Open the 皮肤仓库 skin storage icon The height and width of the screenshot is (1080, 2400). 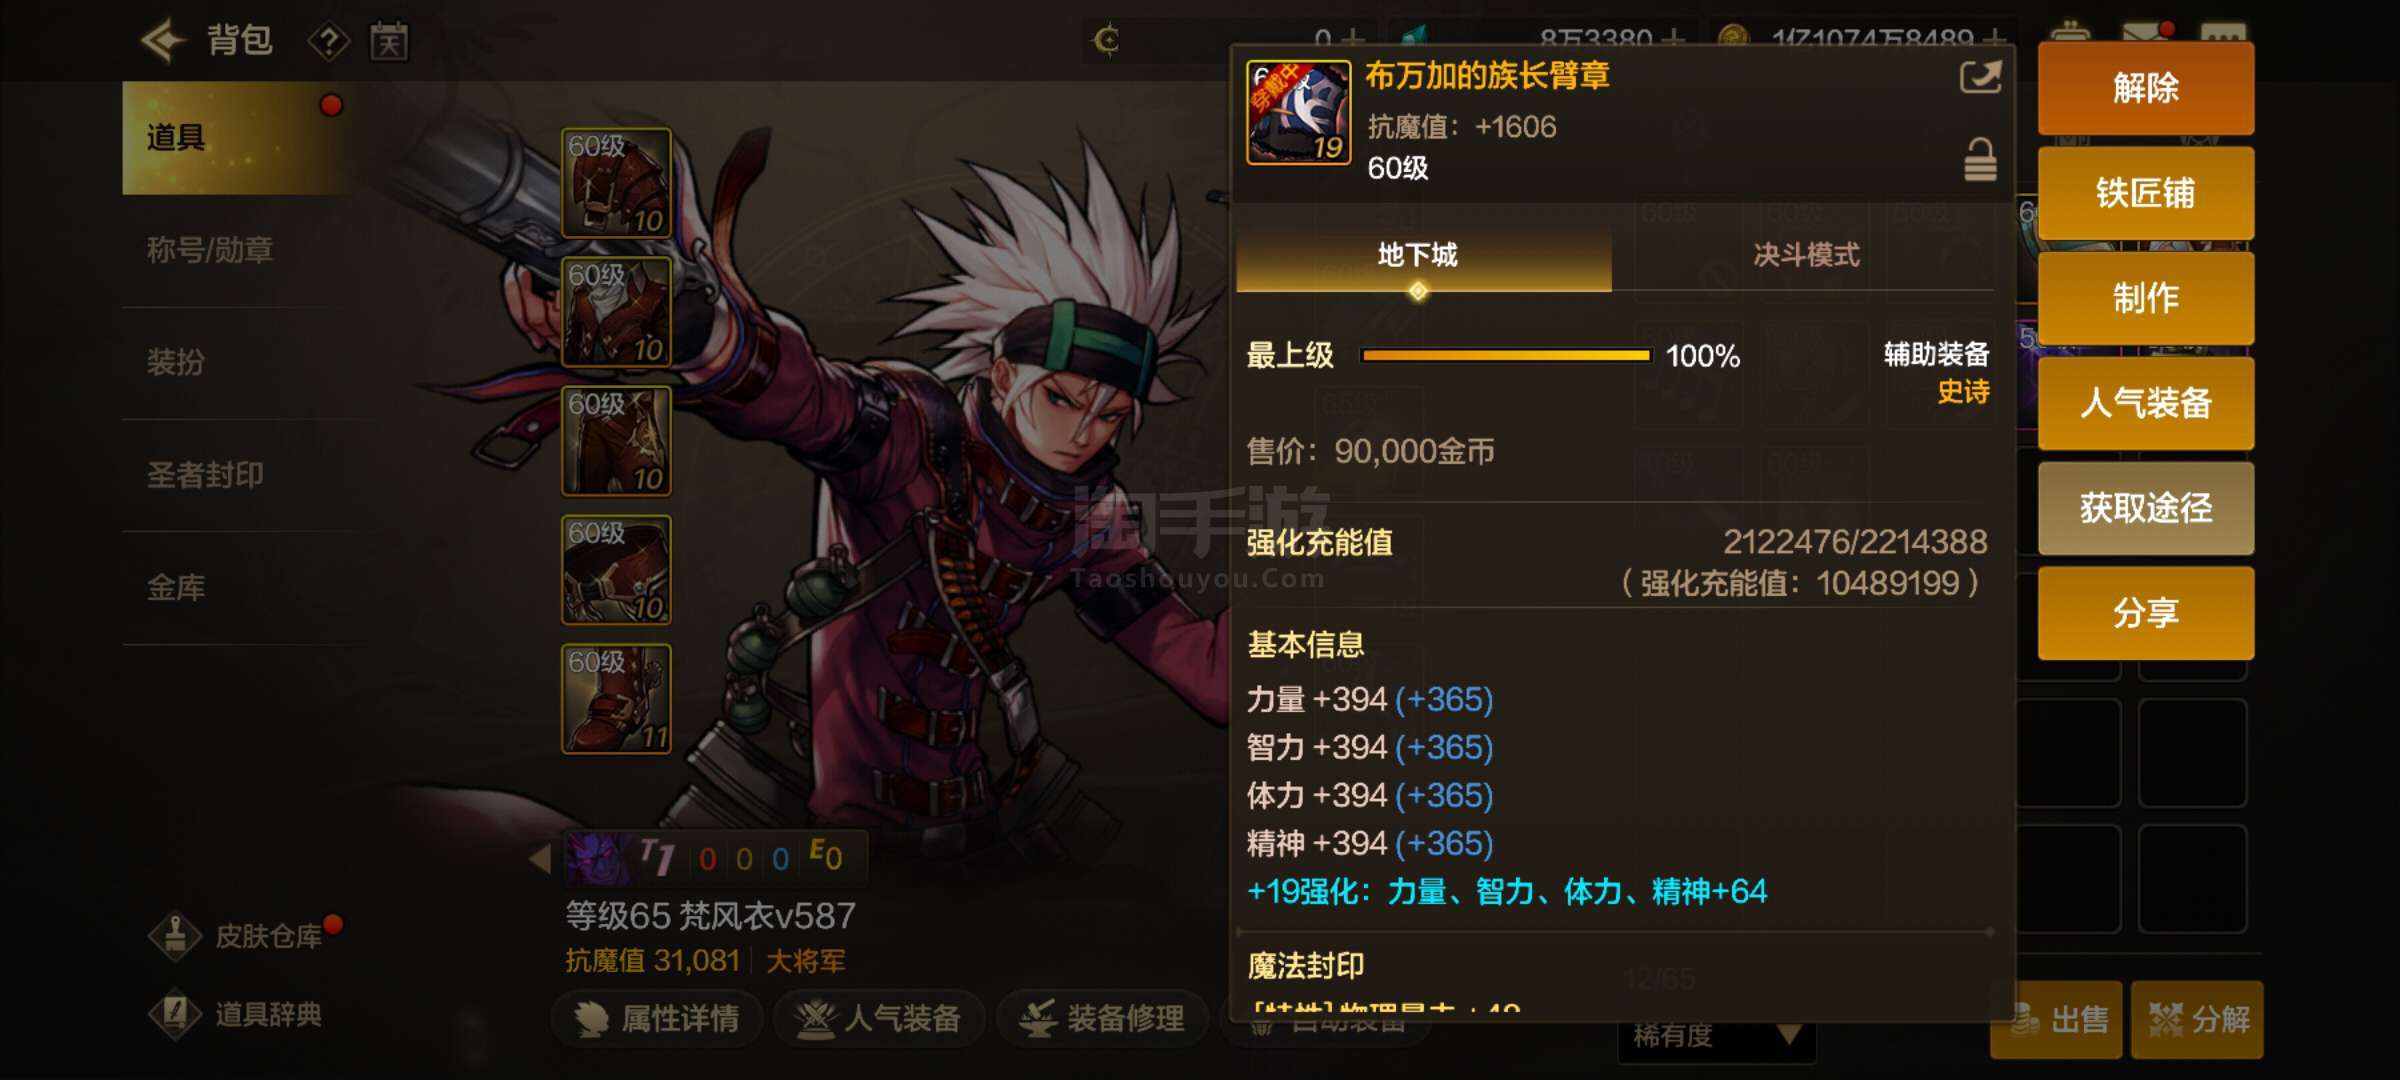[x=176, y=936]
